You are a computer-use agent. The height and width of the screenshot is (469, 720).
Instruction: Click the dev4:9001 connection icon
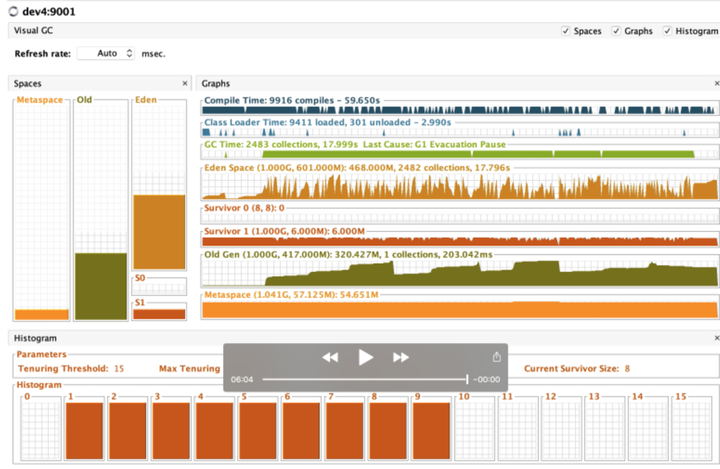(11, 9)
